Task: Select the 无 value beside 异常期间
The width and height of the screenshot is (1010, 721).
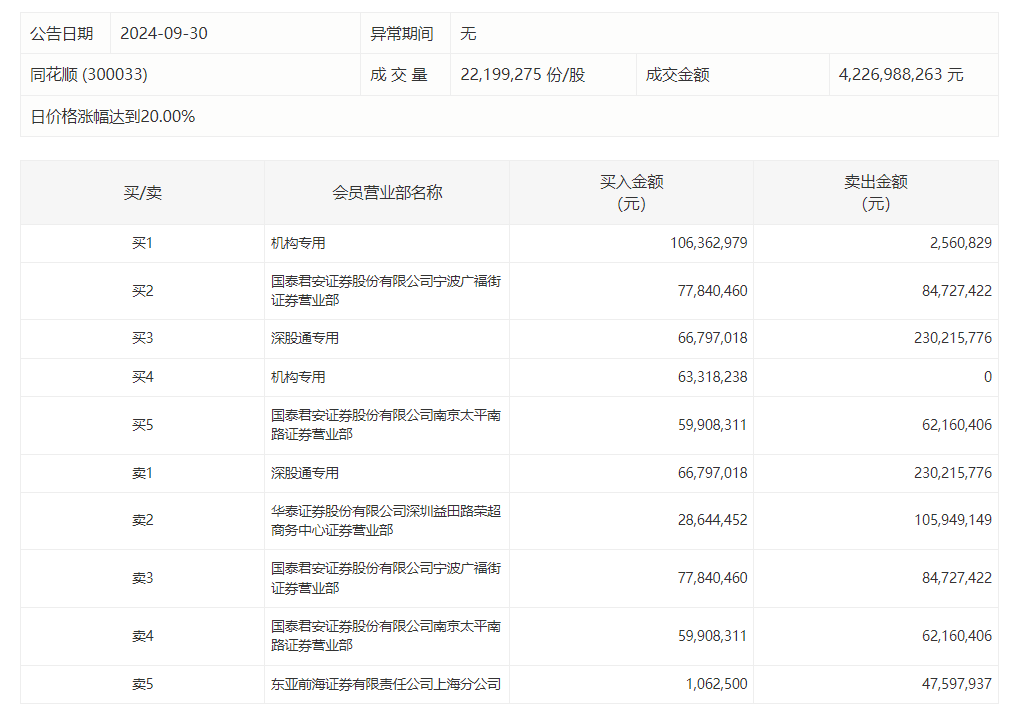Action: tap(468, 34)
